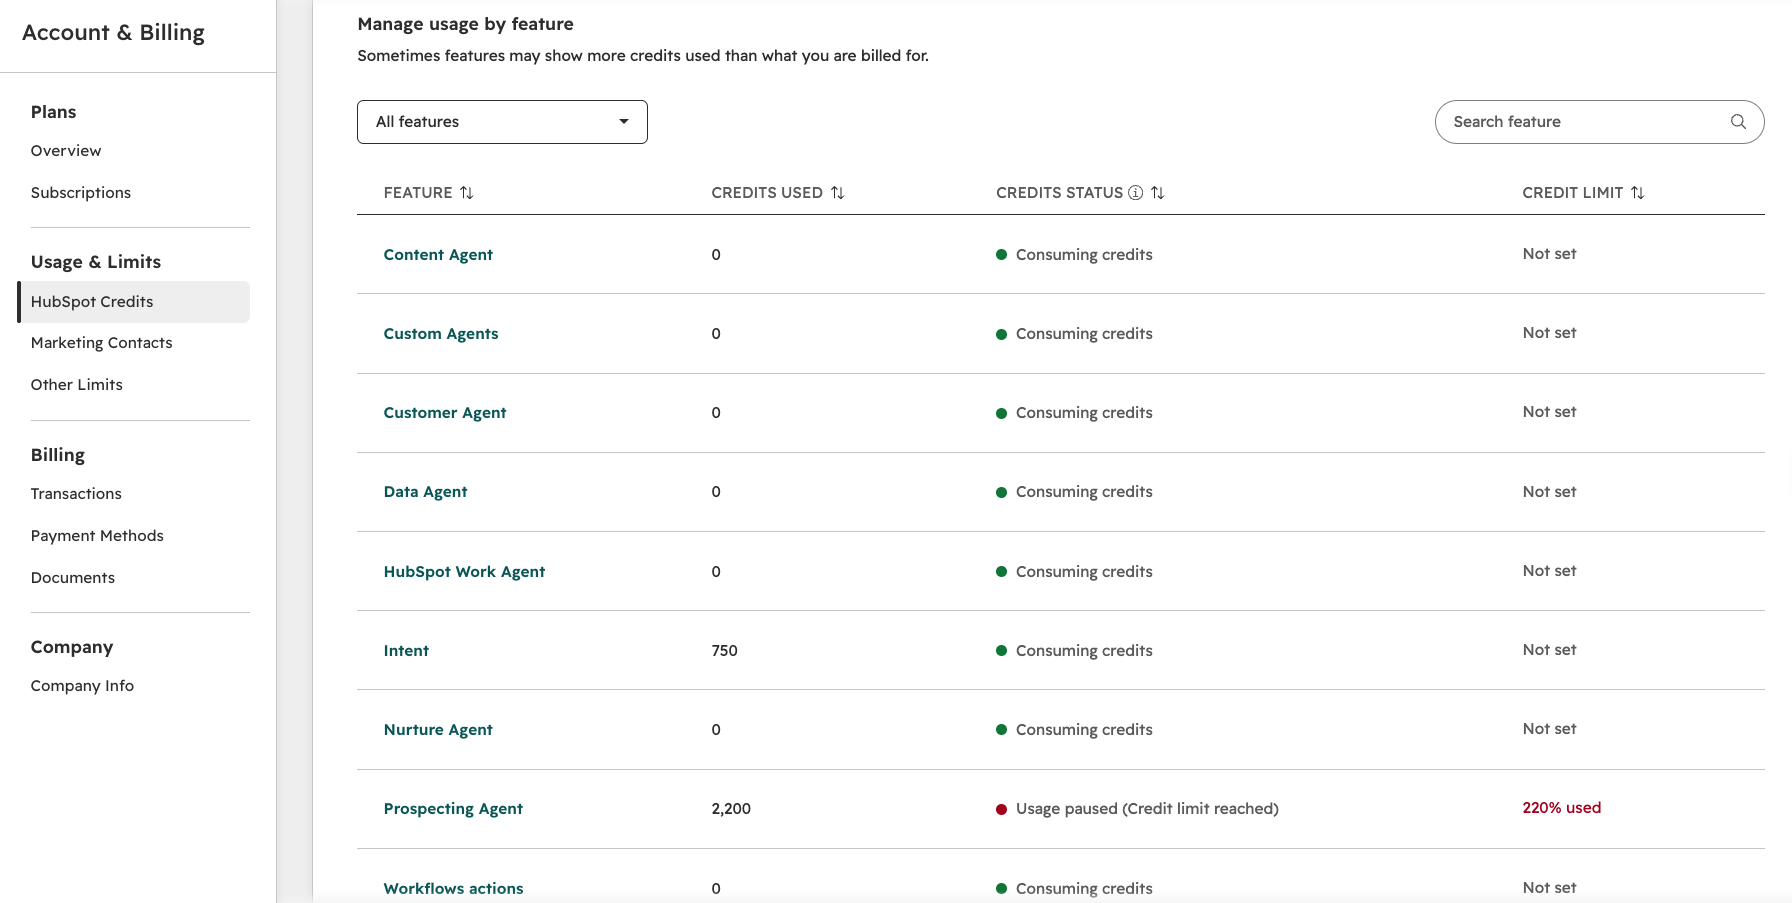
Task: Click the Account & Billing heading
Action: tap(113, 33)
